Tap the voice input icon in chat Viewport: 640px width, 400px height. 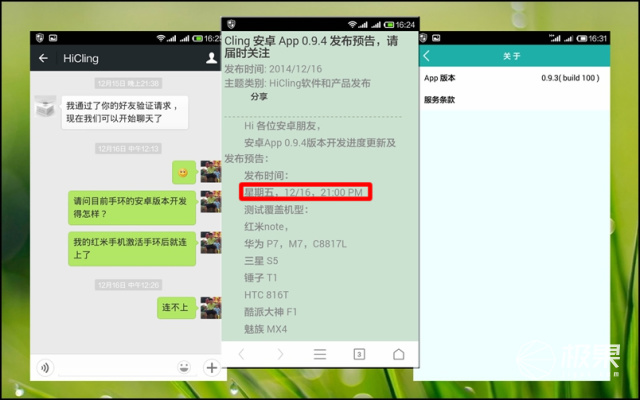click(45, 368)
